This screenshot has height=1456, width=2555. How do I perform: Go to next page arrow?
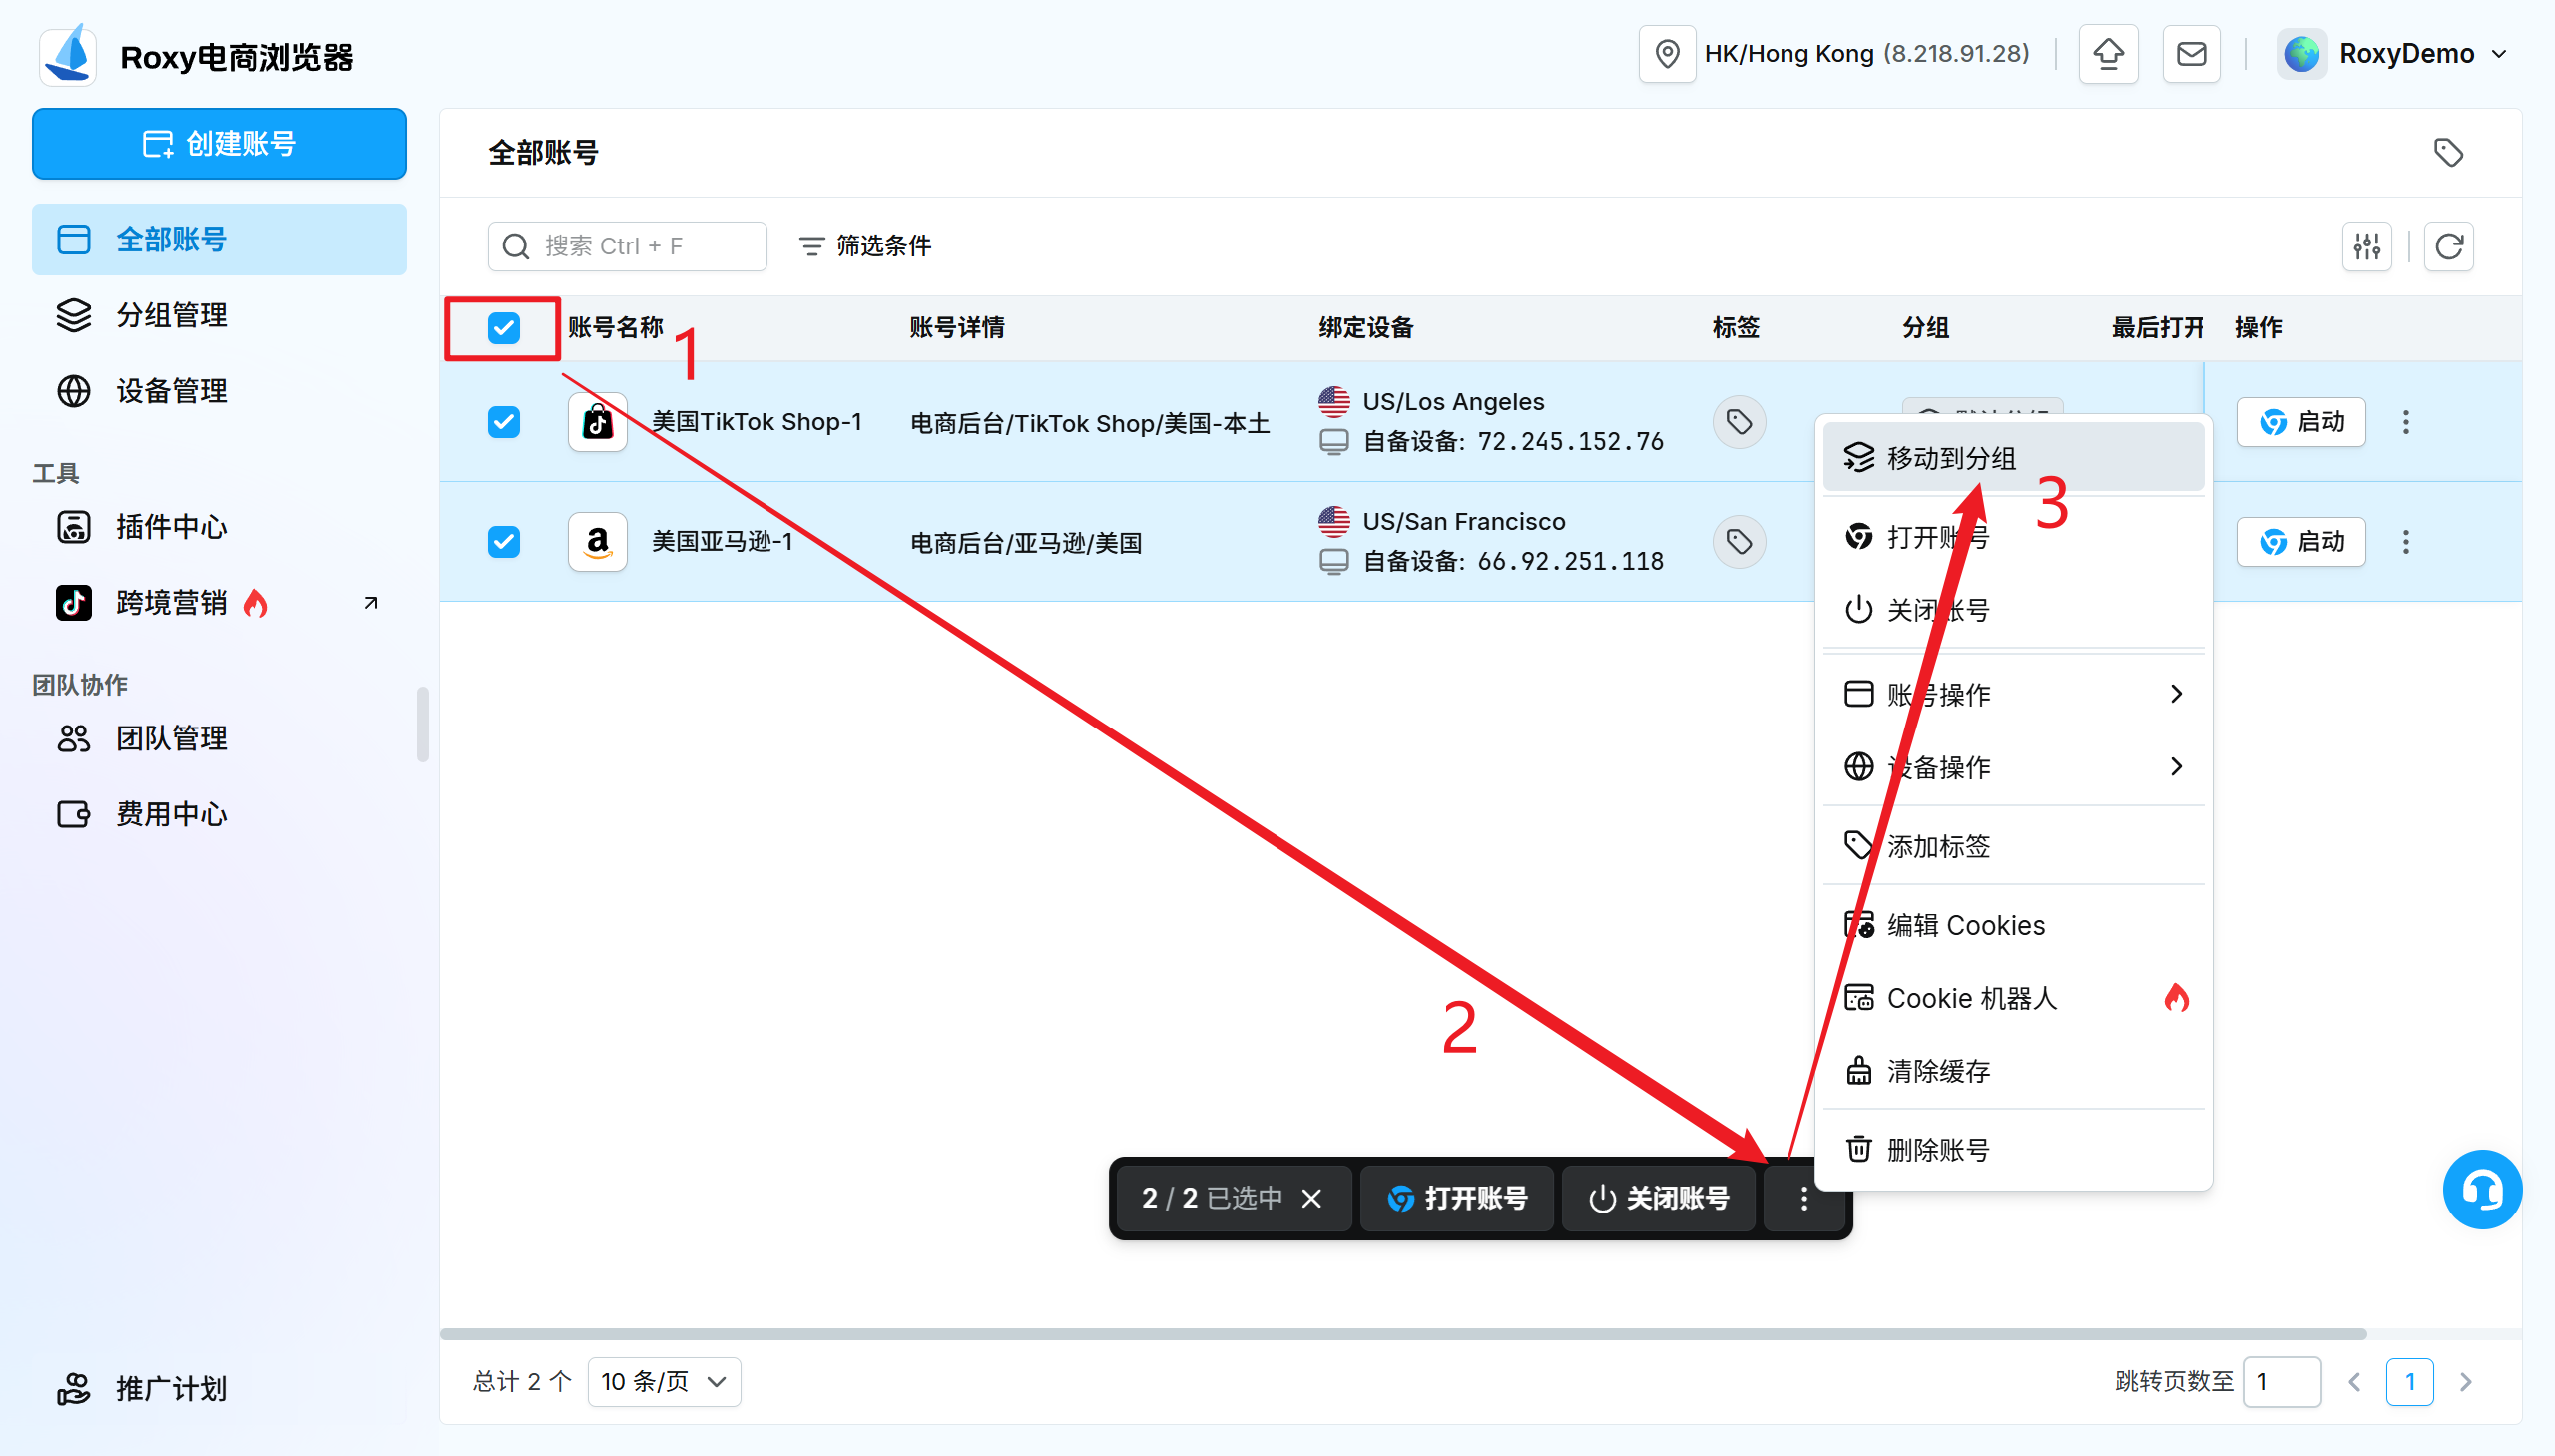pos(2465,1382)
